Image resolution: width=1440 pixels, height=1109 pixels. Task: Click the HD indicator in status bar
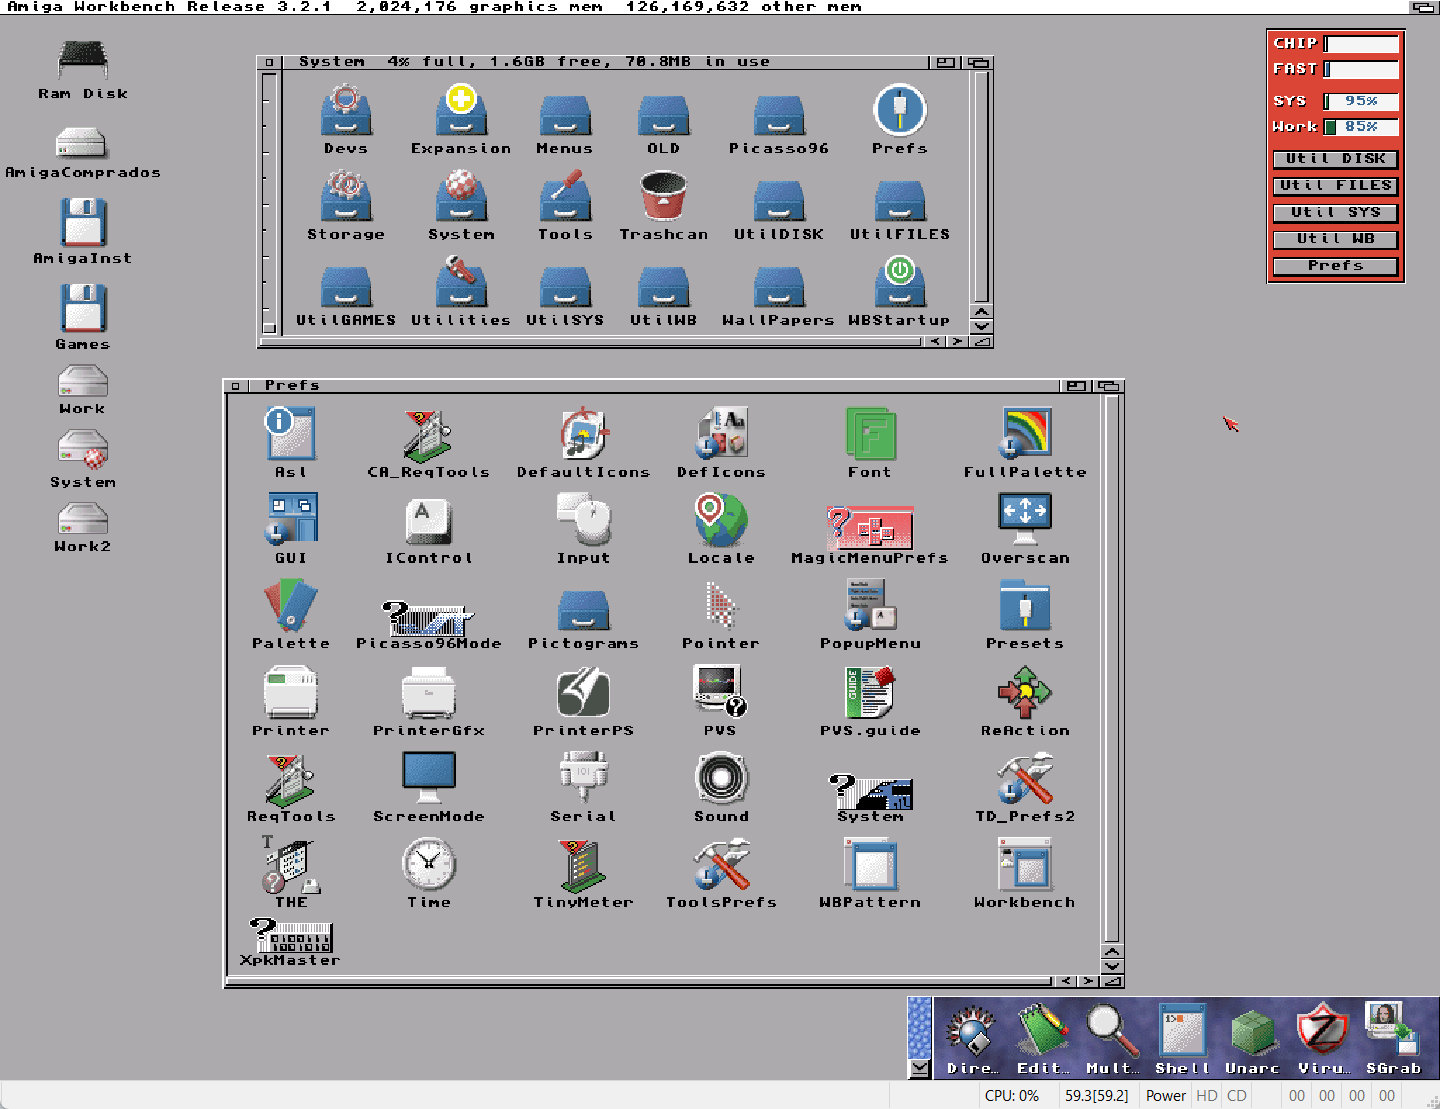click(x=1207, y=1095)
